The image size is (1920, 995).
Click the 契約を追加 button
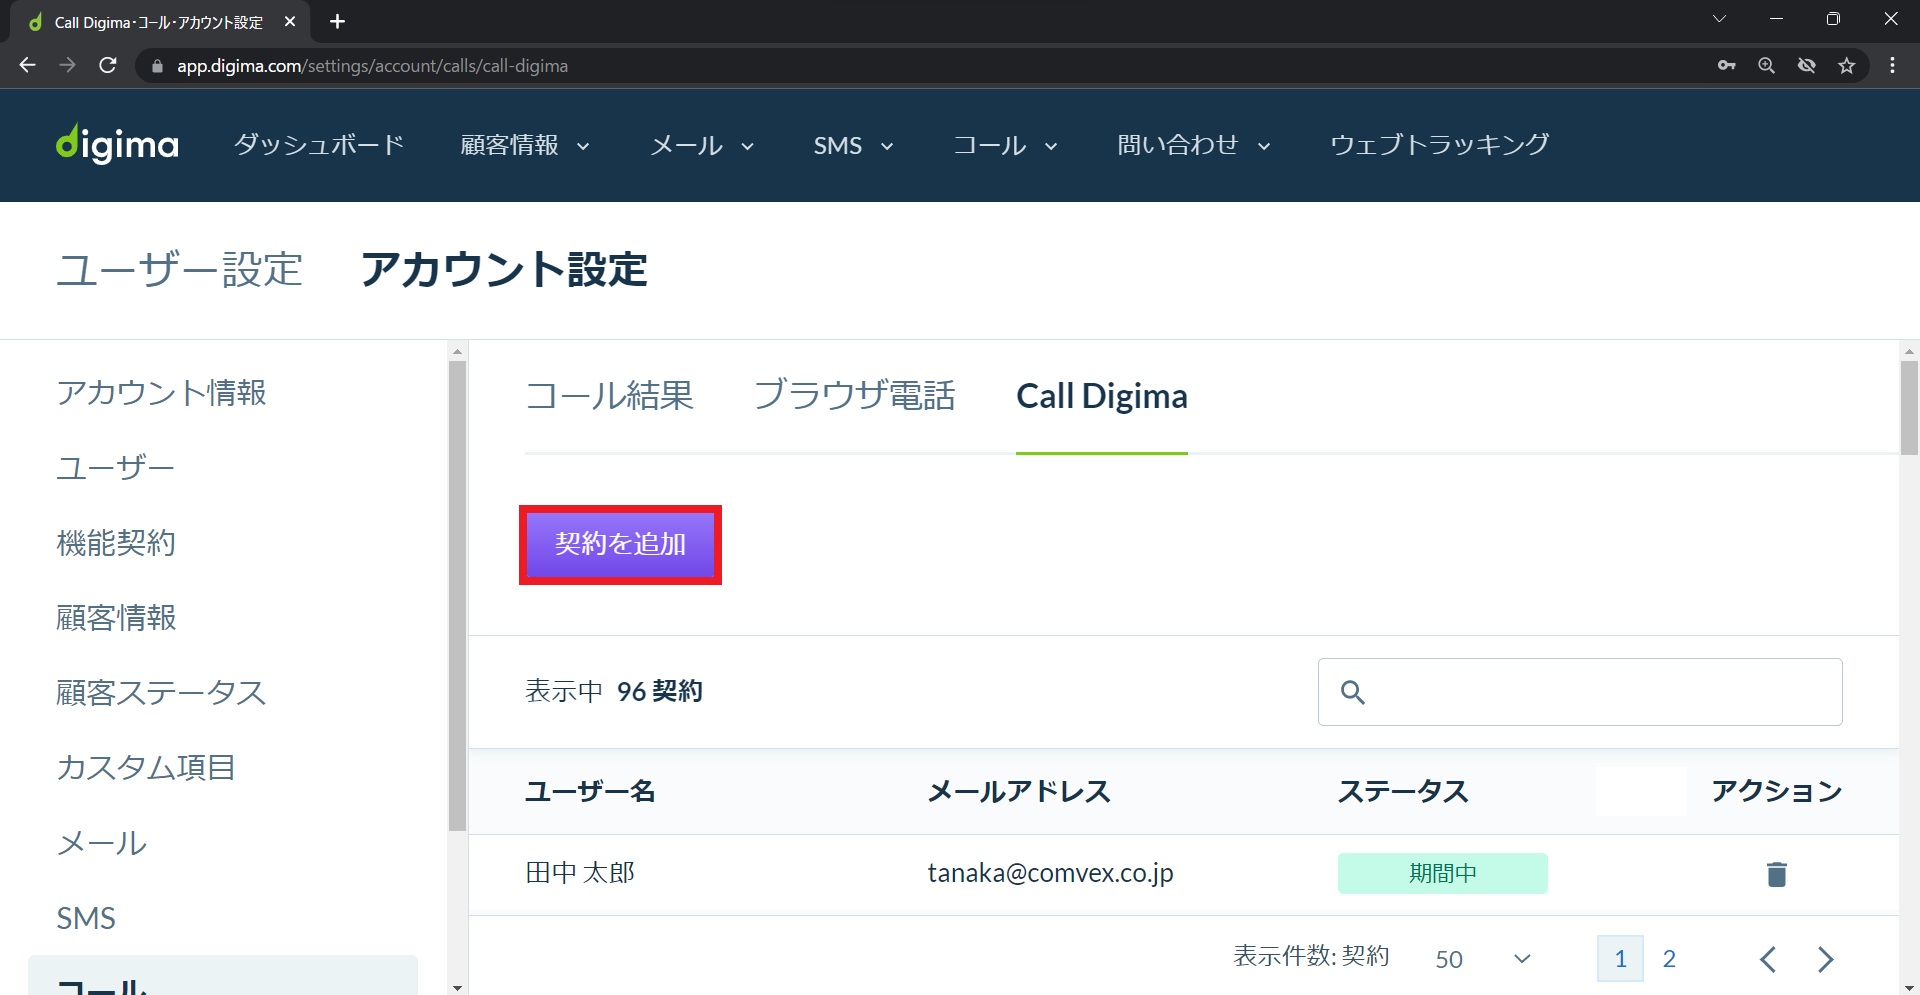click(x=620, y=545)
